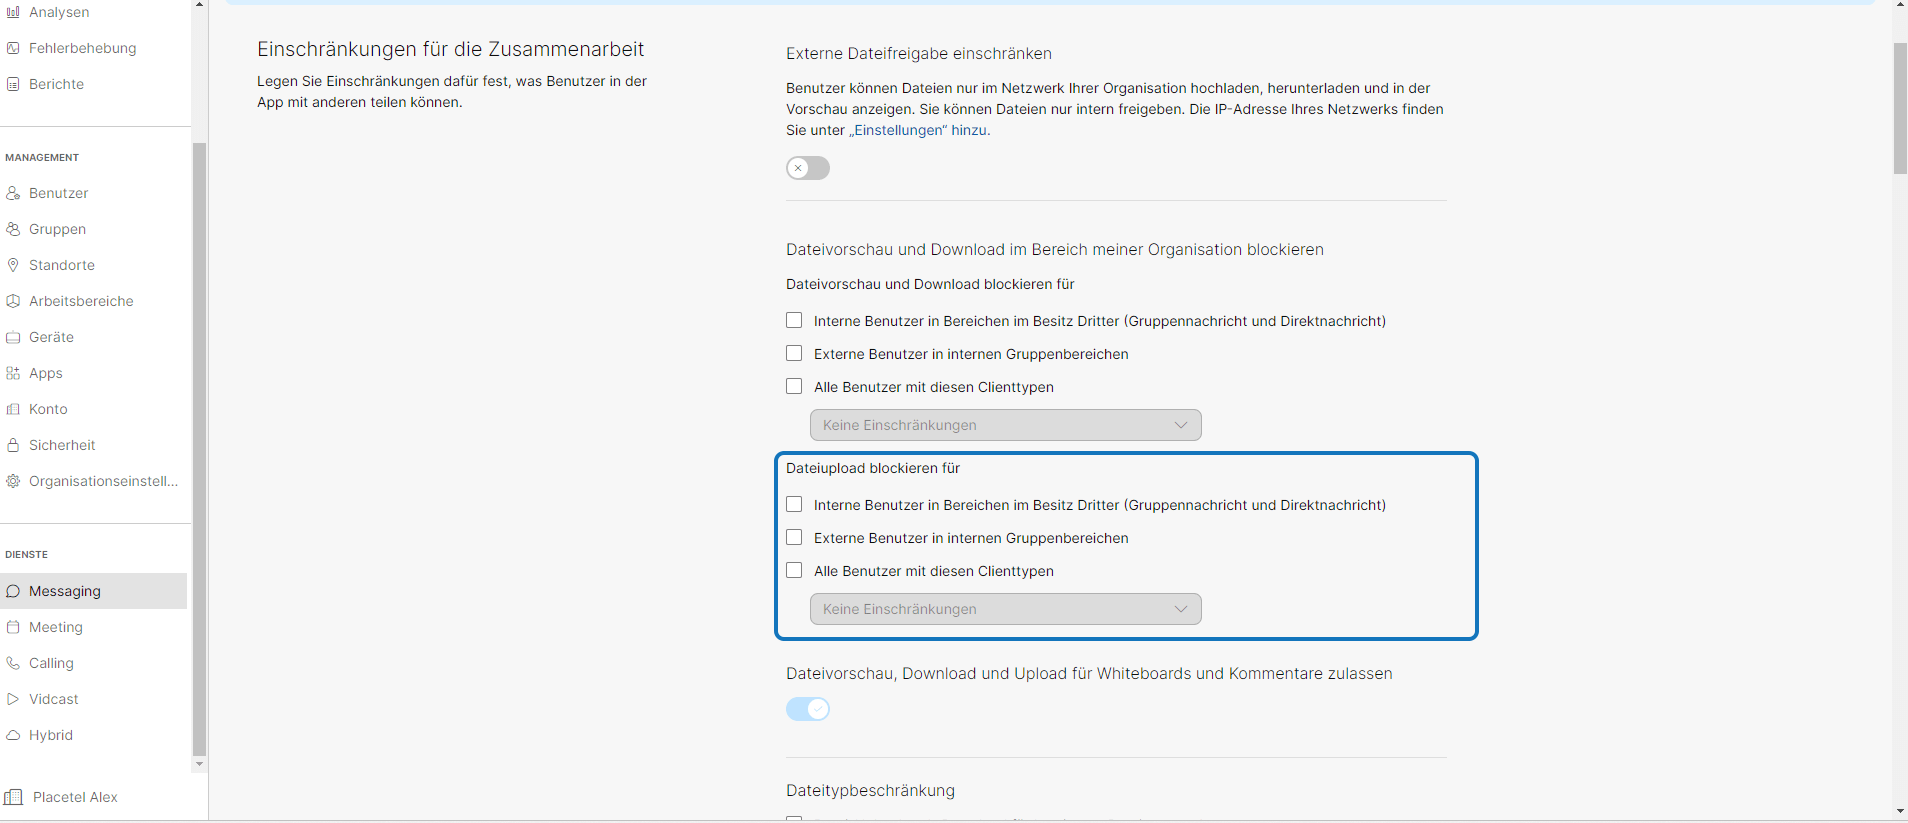The width and height of the screenshot is (1908, 823).
Task: Check Externe Benutzer under Dateiupload blockieren
Action: click(x=794, y=538)
